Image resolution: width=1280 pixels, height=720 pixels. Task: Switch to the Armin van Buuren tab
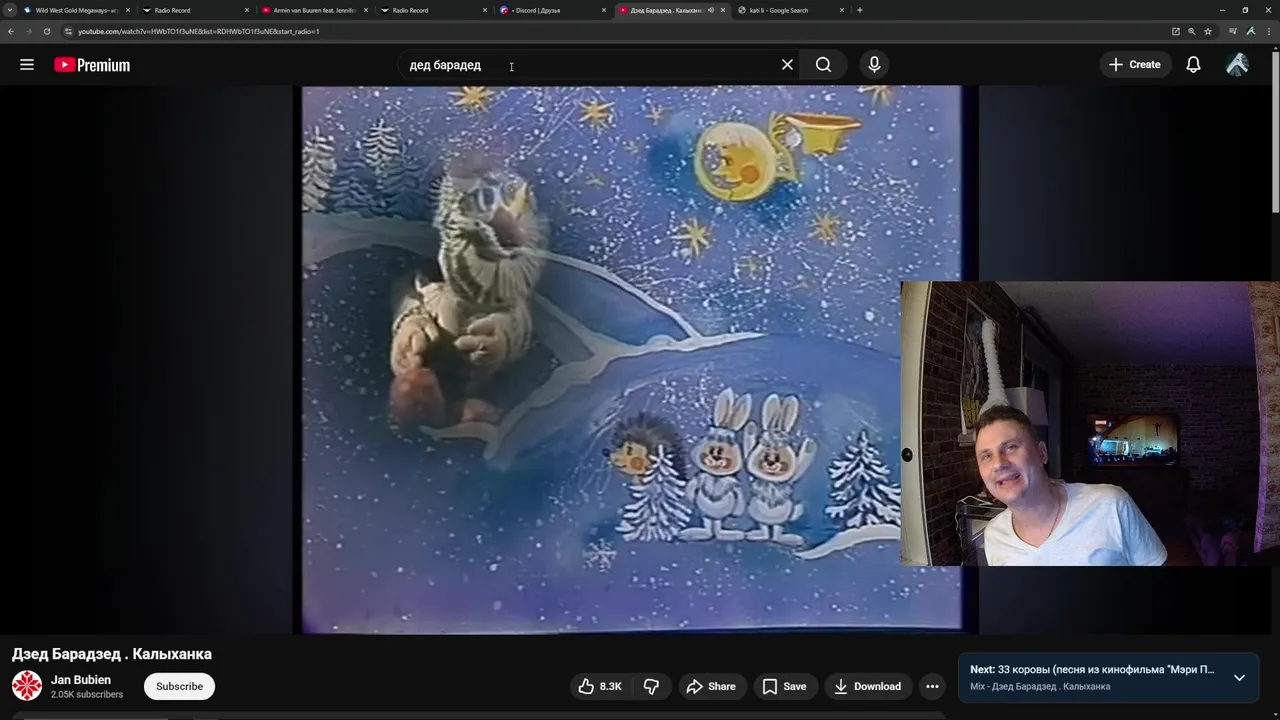[x=314, y=10]
